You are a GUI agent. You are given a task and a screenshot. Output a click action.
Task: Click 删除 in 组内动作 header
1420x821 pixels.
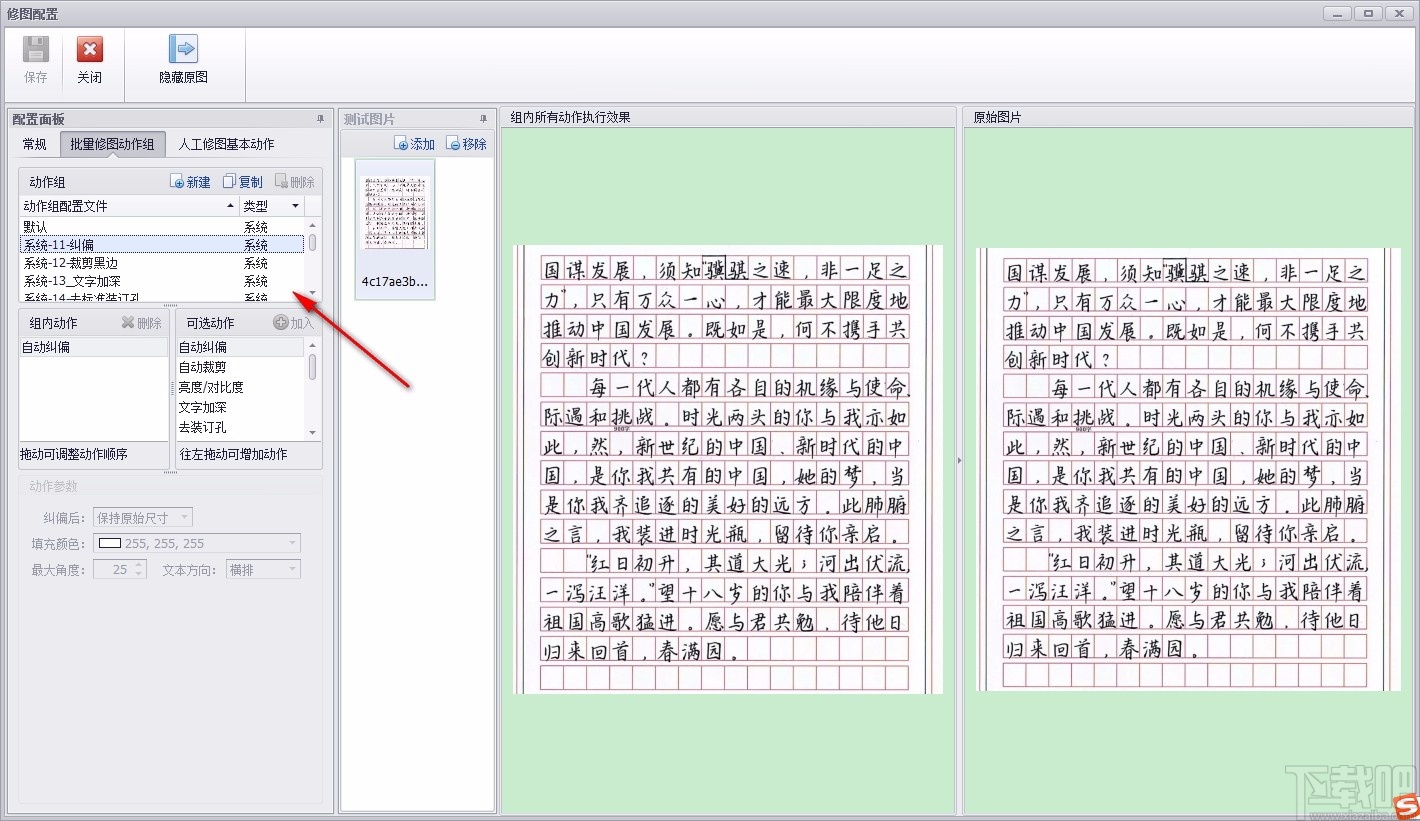141,323
